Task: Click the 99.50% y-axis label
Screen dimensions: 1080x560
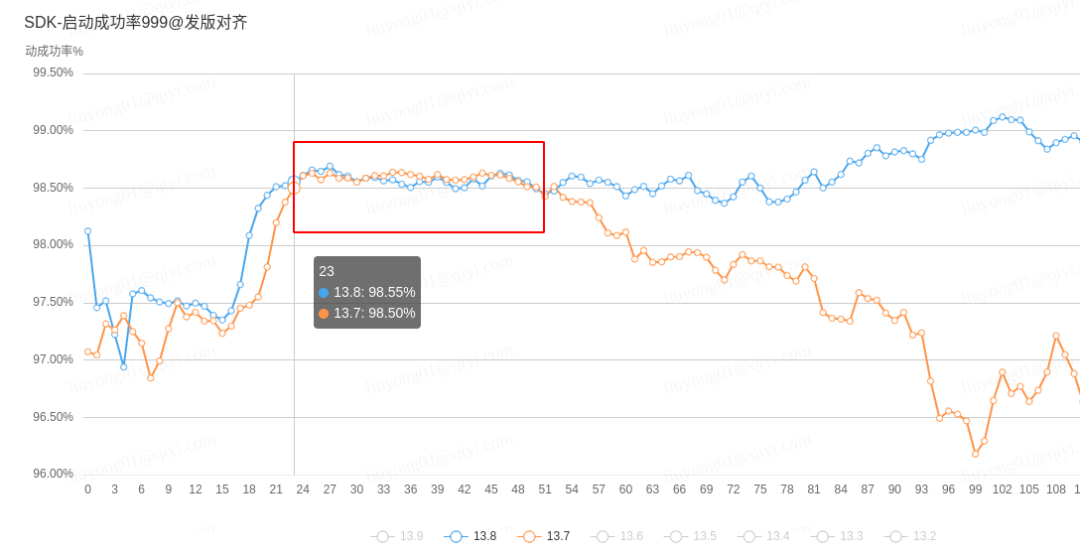Action: pyautogui.click(x=53, y=73)
